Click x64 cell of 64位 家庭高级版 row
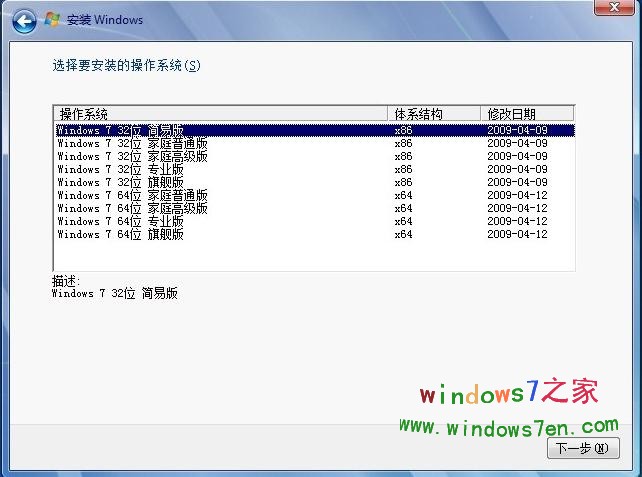This screenshot has height=477, width=642. (403, 208)
